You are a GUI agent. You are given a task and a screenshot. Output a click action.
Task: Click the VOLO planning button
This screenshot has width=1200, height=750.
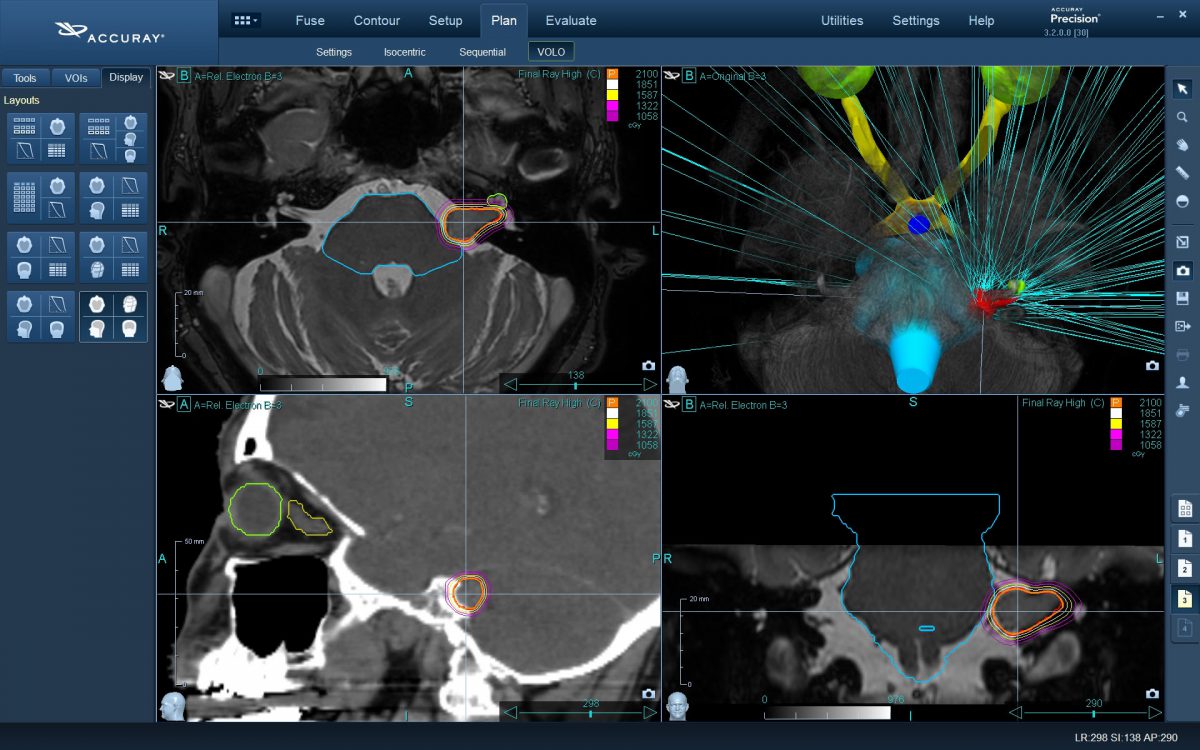[551, 52]
